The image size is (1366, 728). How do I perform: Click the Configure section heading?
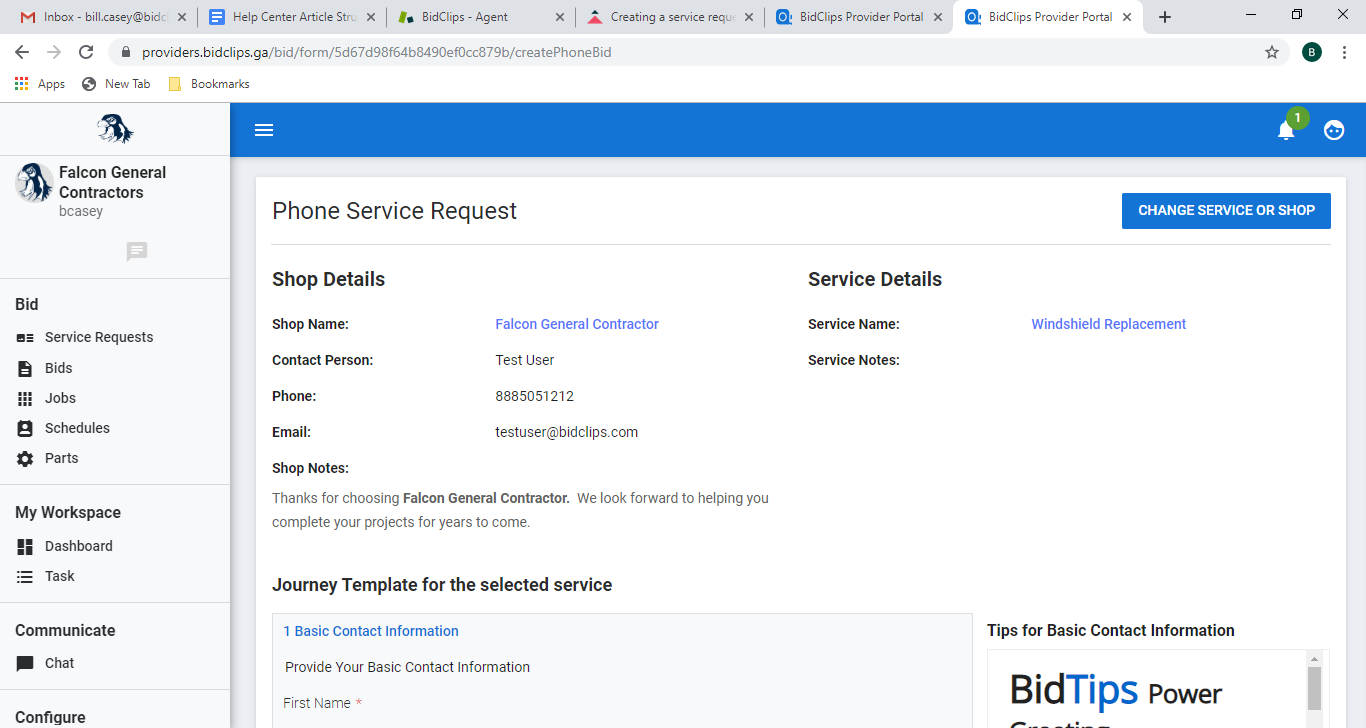tap(50, 717)
